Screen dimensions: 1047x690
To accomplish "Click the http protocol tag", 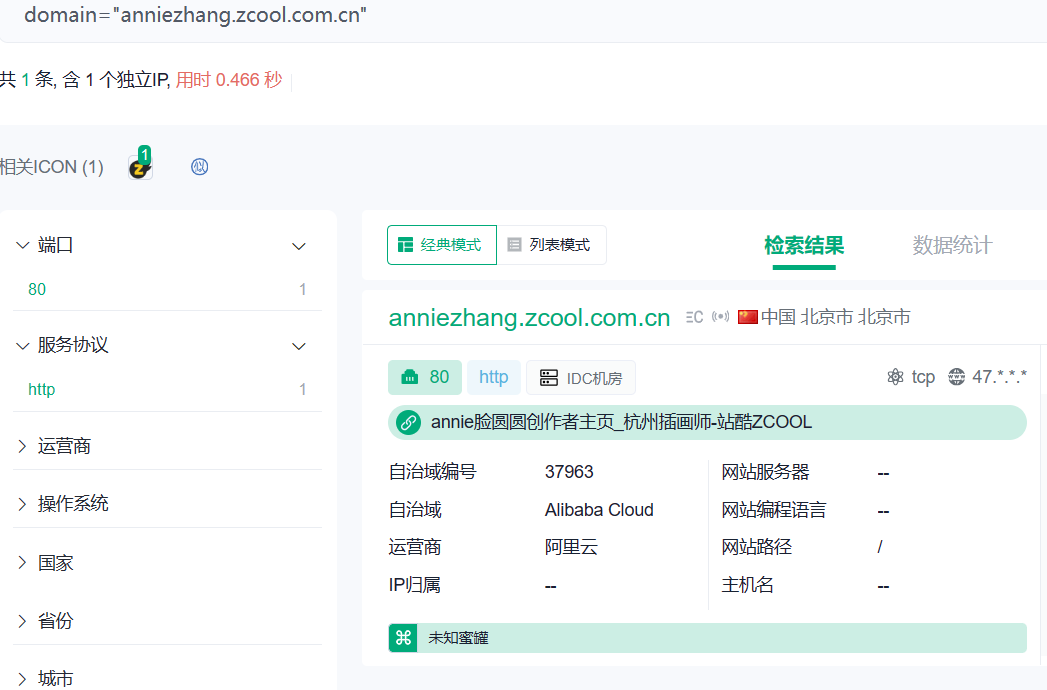I will tap(493, 377).
